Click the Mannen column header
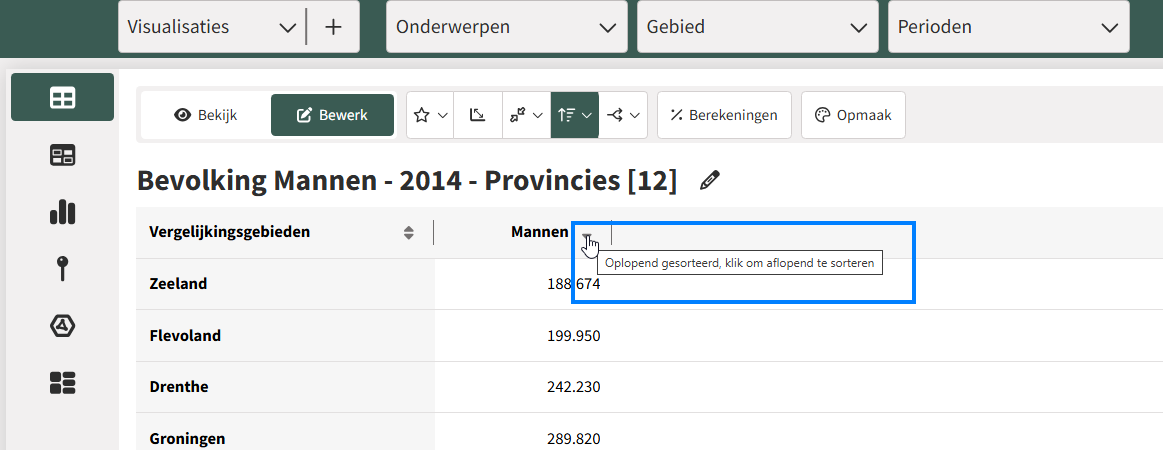Image resolution: width=1163 pixels, height=450 pixels. (539, 232)
